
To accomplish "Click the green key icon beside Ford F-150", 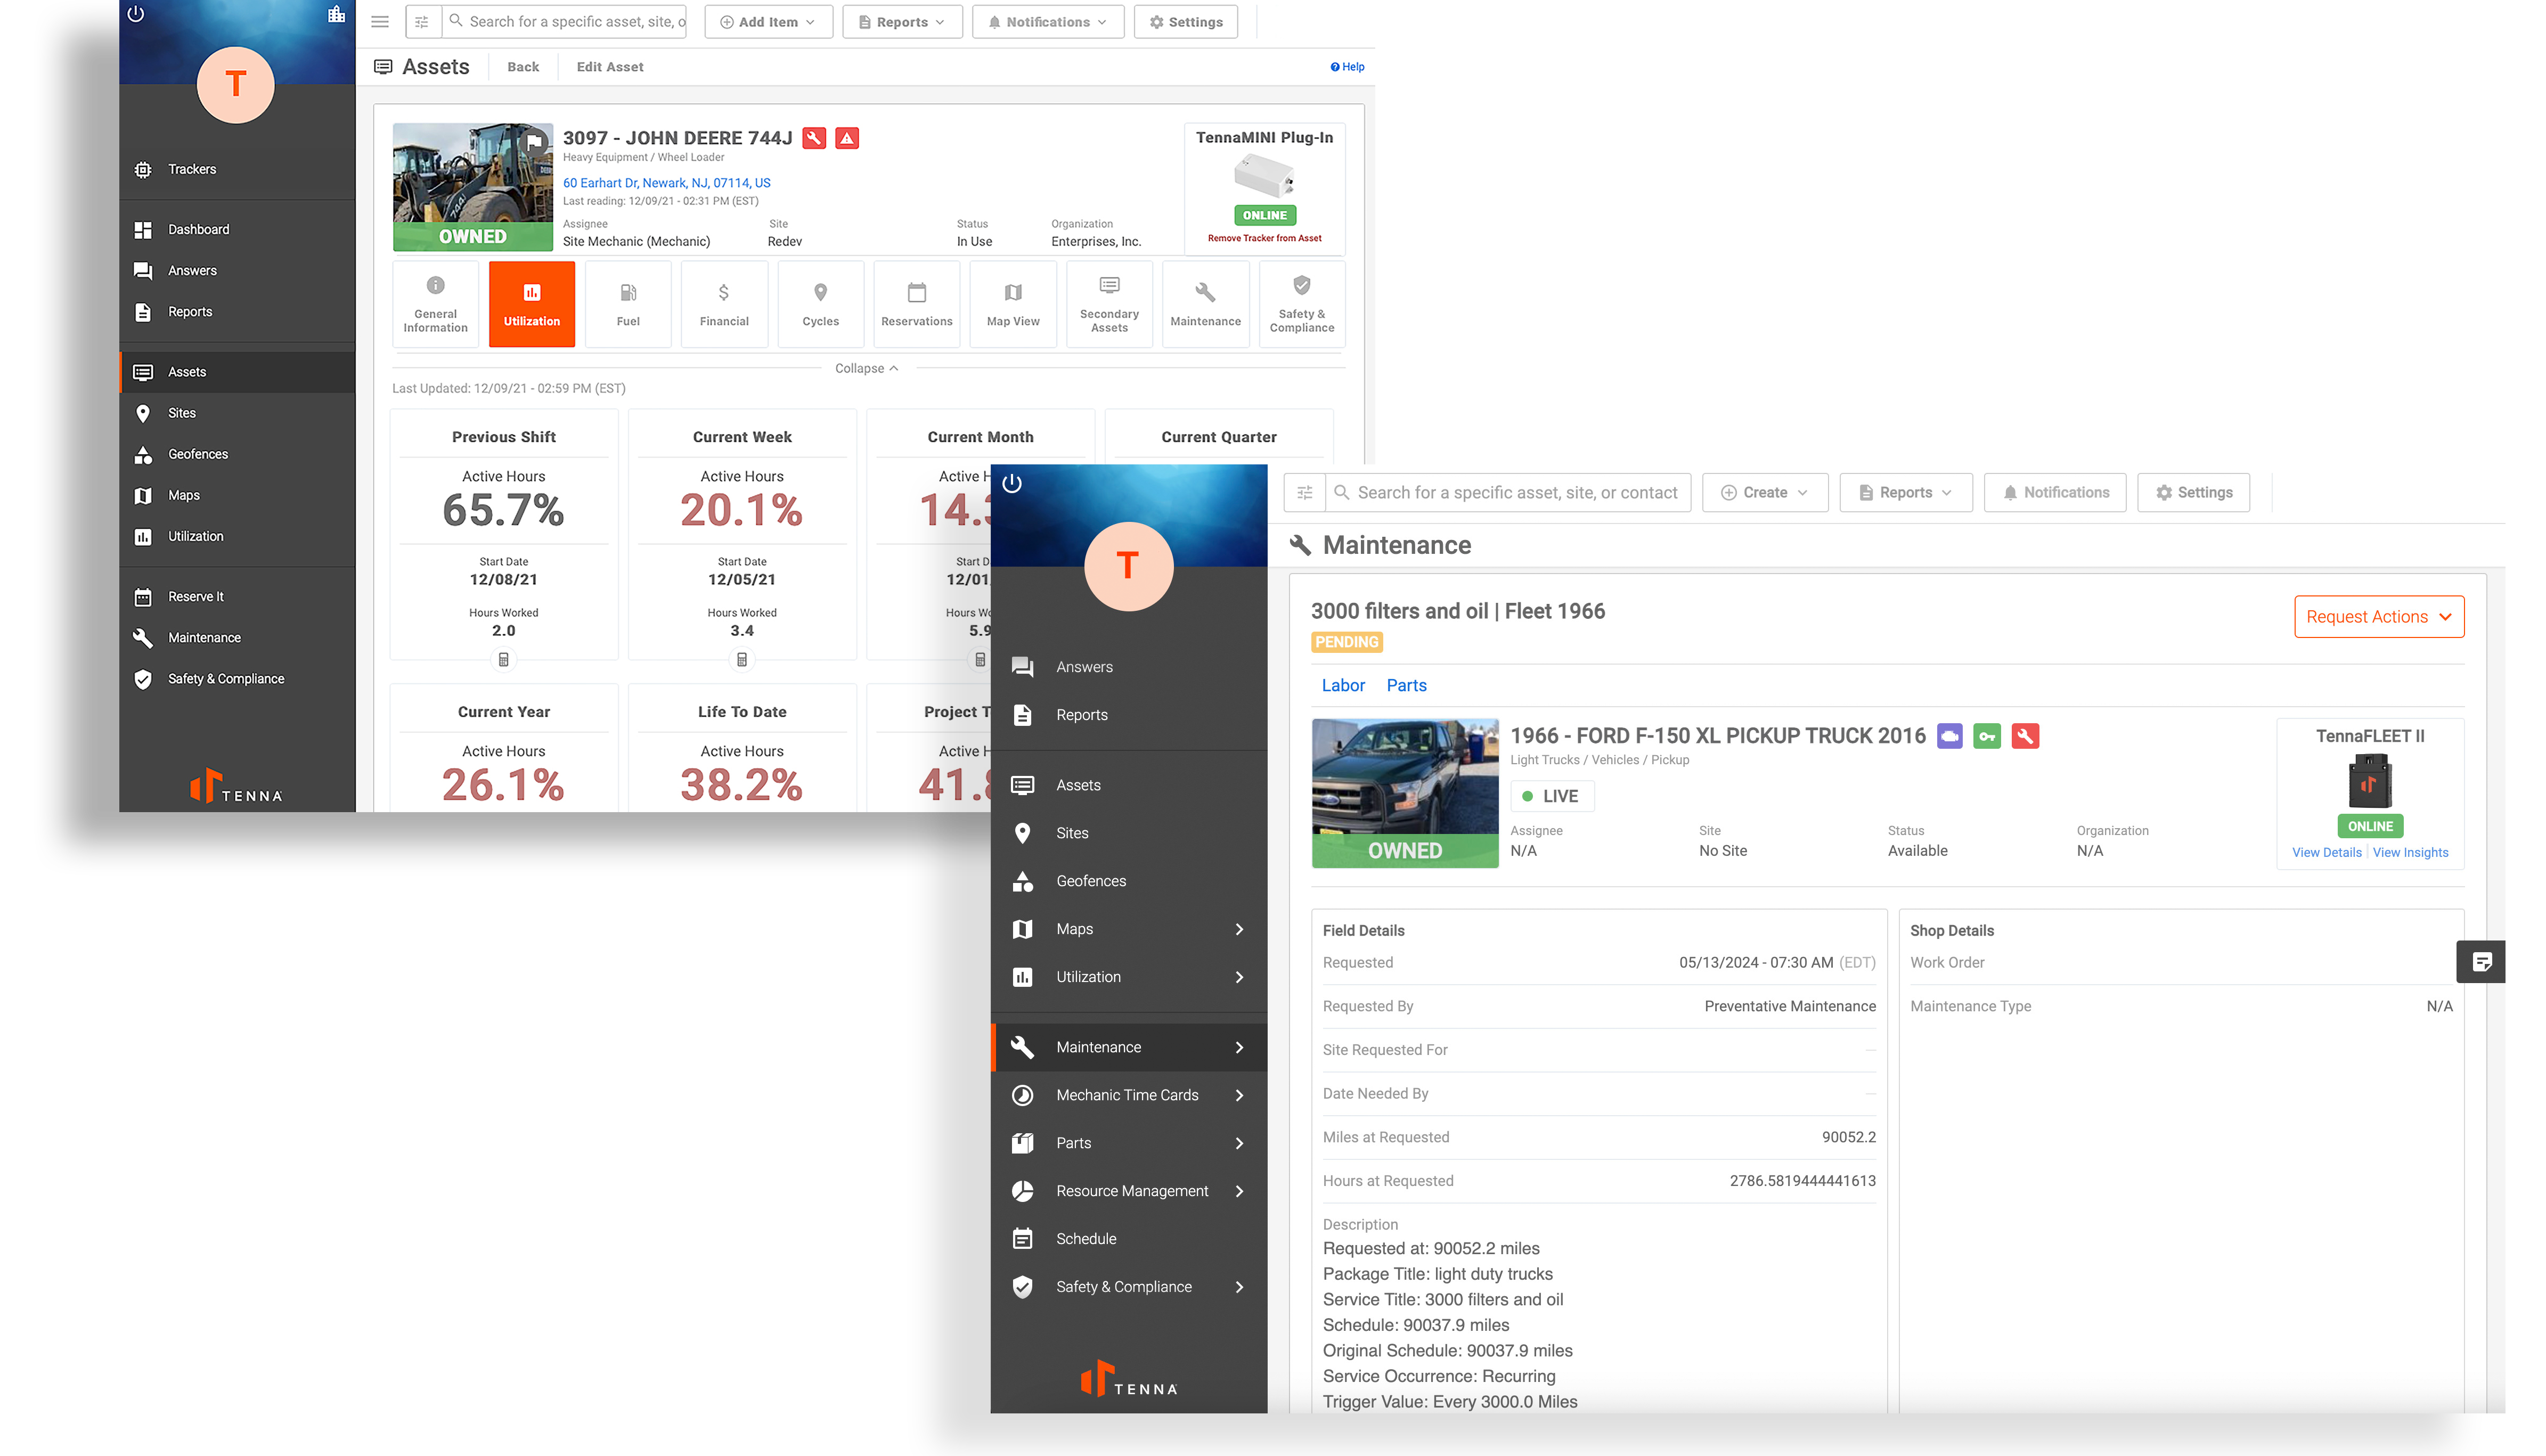I will [1987, 736].
